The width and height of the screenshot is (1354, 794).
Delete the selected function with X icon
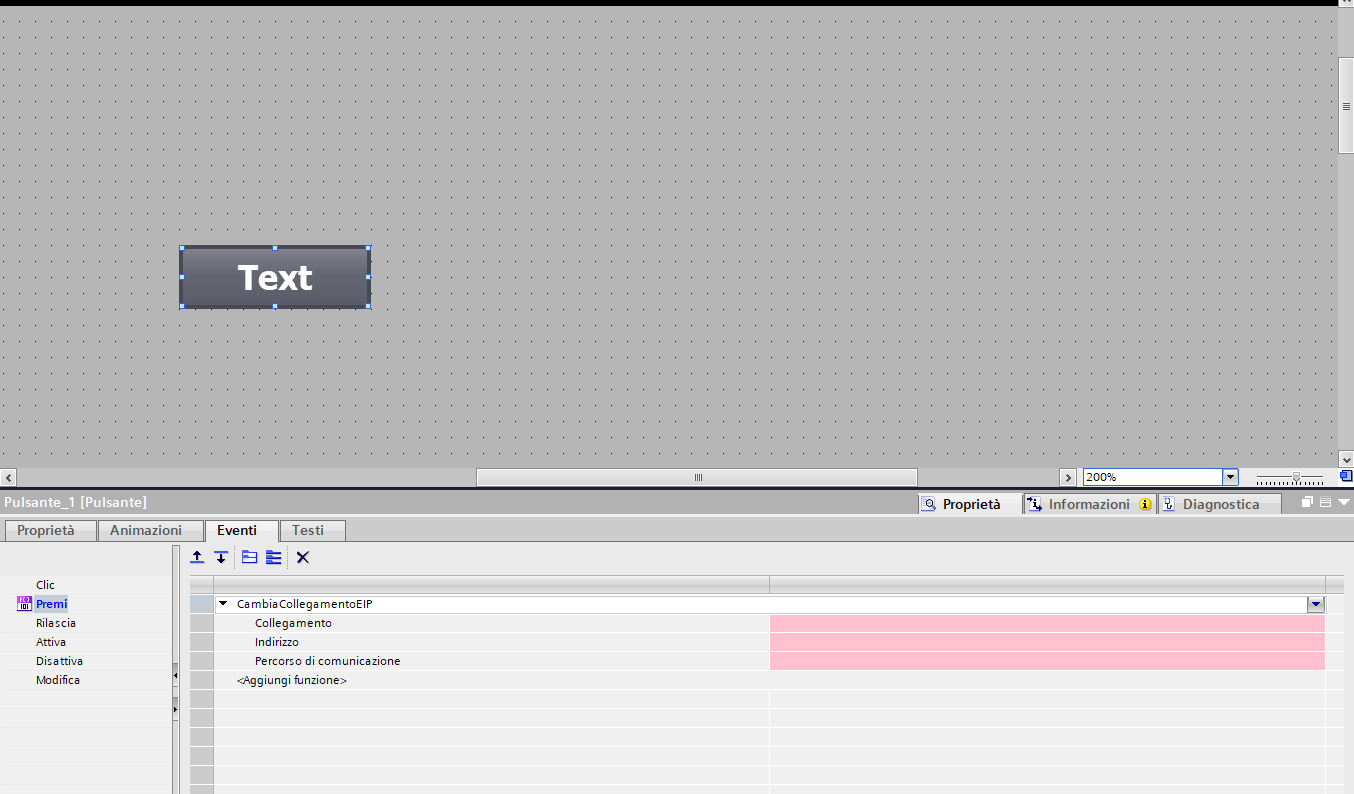pyautogui.click(x=303, y=557)
